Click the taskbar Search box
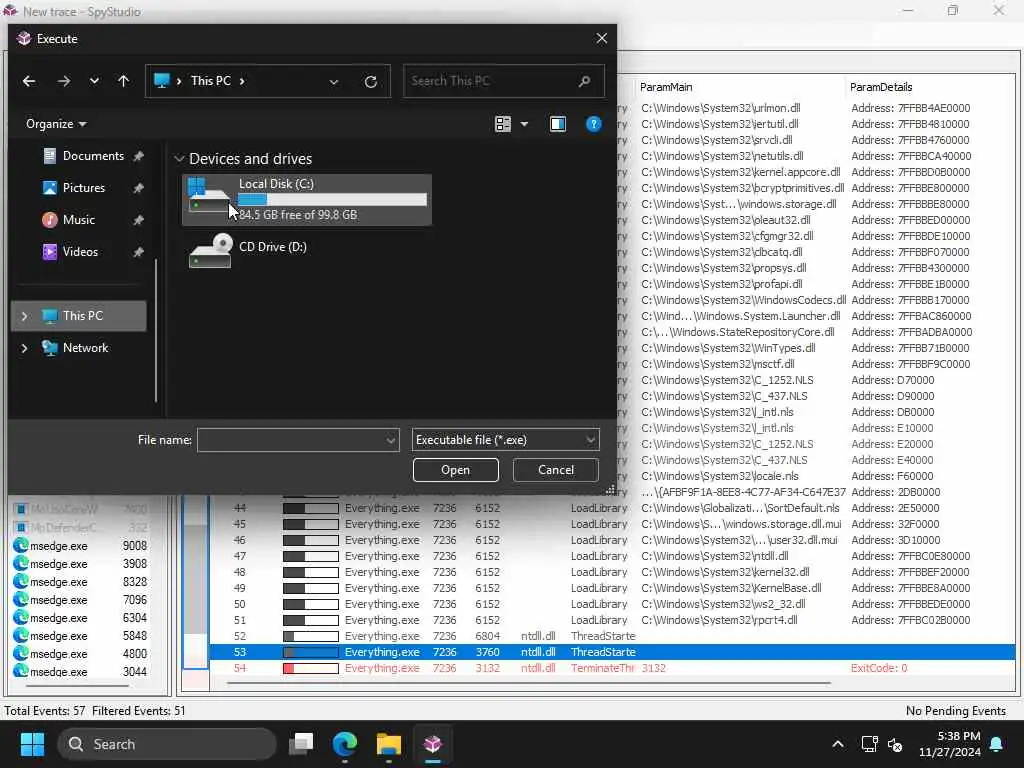 pyautogui.click(x=167, y=744)
